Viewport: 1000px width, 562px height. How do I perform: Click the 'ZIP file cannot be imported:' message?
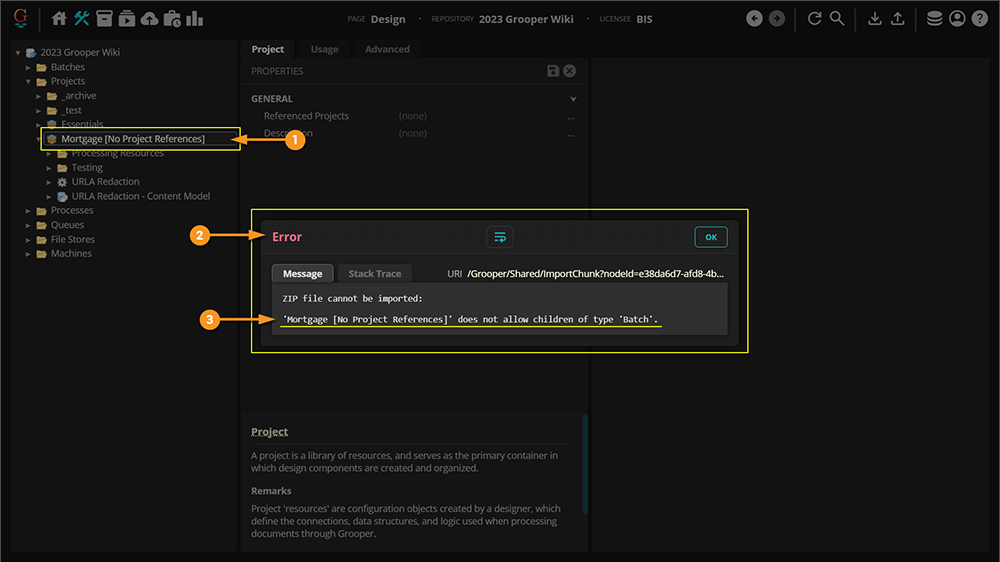(352, 299)
